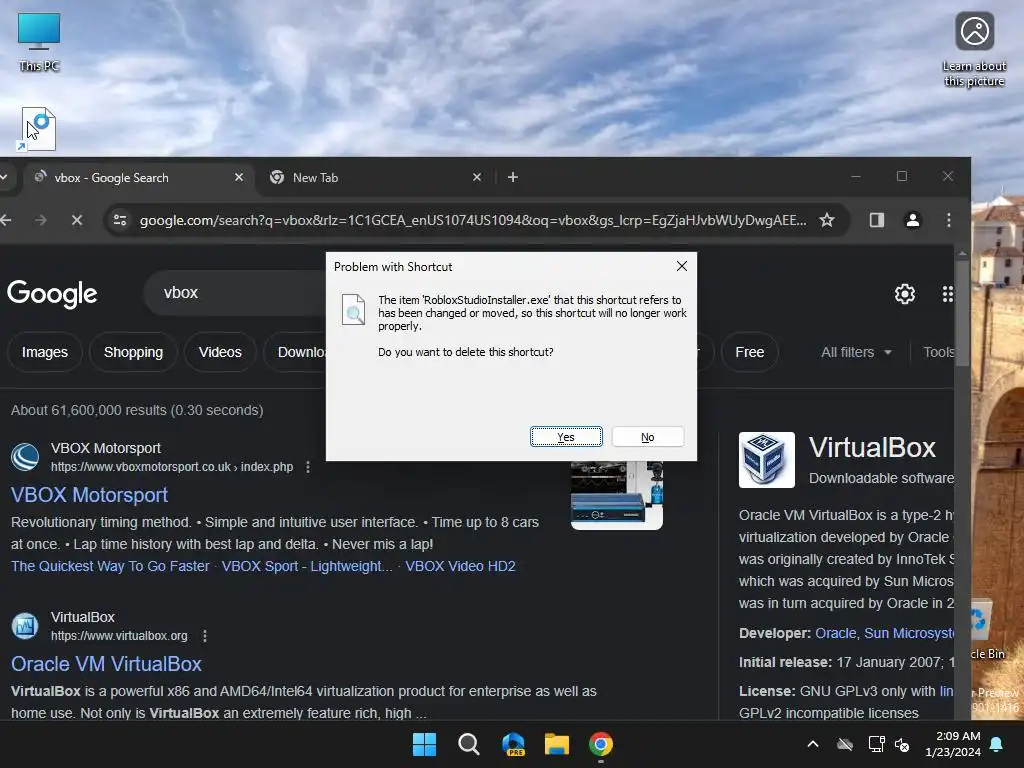The height and width of the screenshot is (768, 1024).
Task: Open Sun Microsystems developer link
Action: click(x=909, y=633)
